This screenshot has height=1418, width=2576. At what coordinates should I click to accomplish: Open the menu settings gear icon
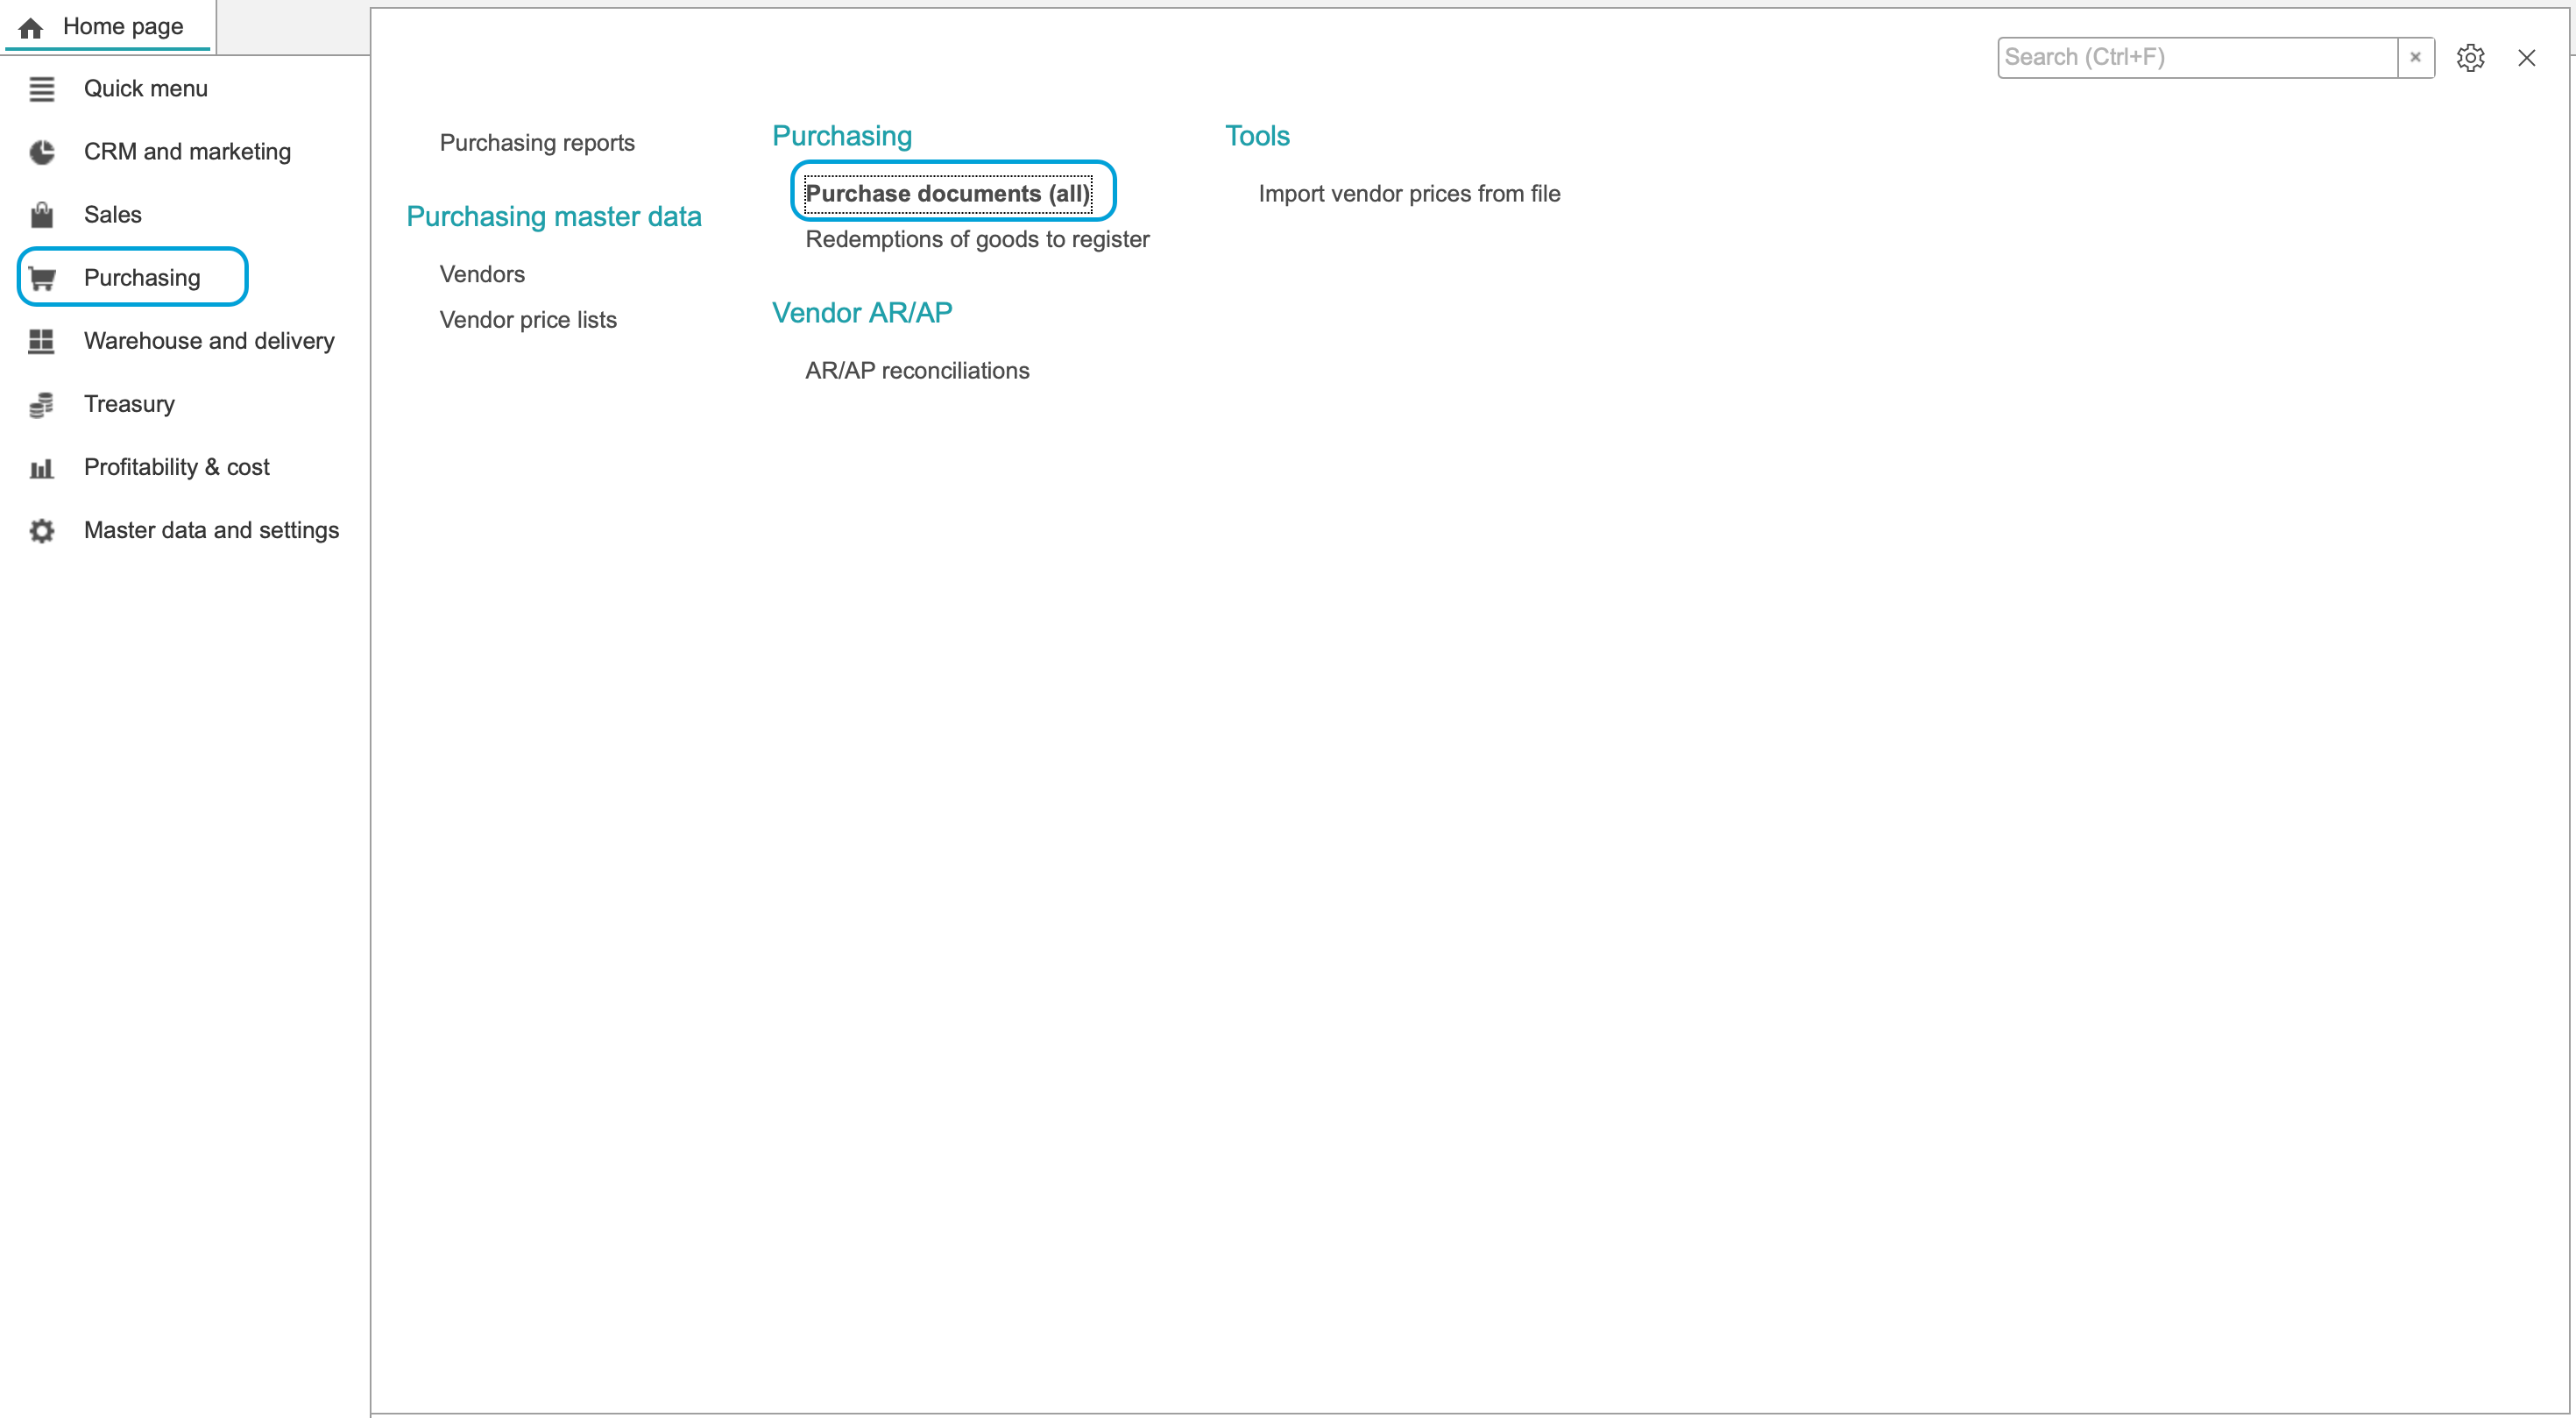(2470, 58)
